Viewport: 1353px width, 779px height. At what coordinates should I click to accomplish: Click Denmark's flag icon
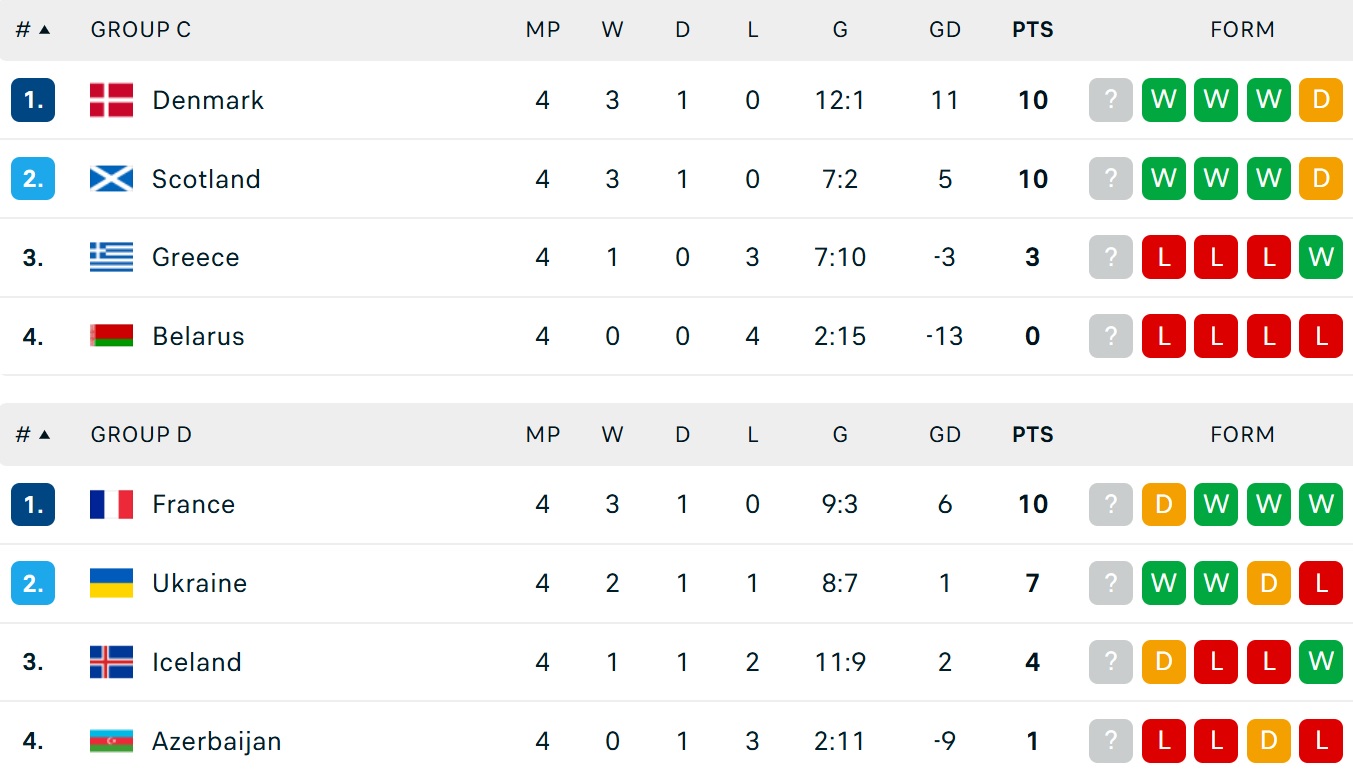[111, 100]
